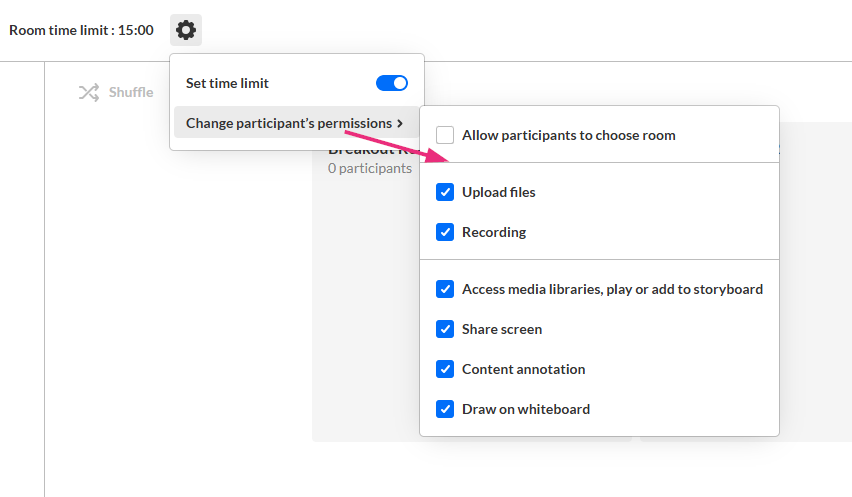Click the Recording option label
Screen dimensions: 852x497
(494, 232)
